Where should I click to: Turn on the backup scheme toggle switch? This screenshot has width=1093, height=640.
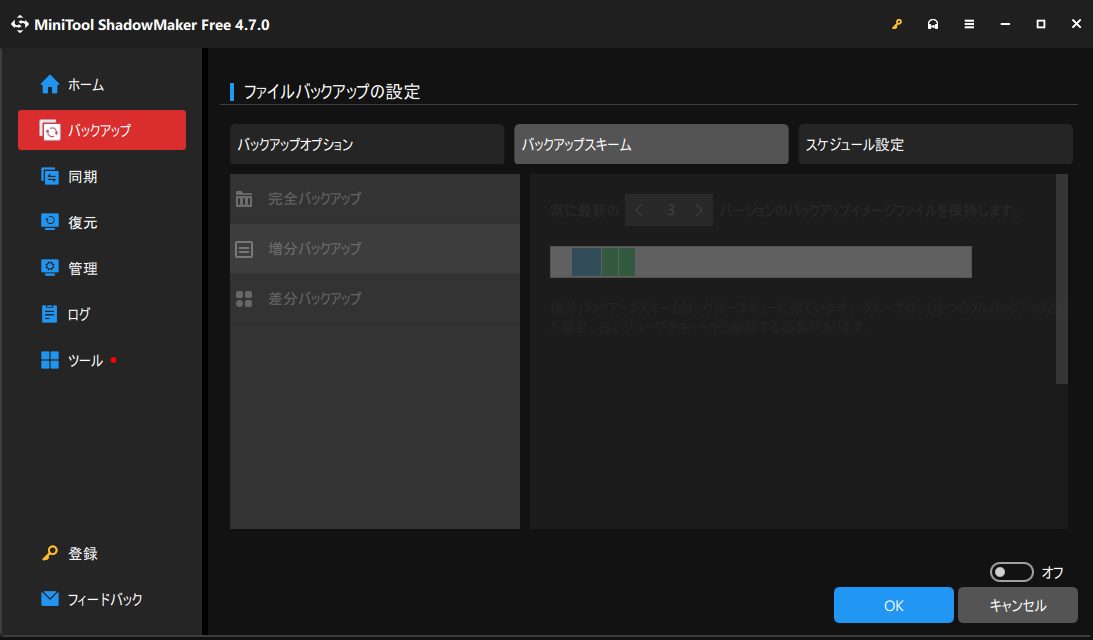[x=1011, y=572]
